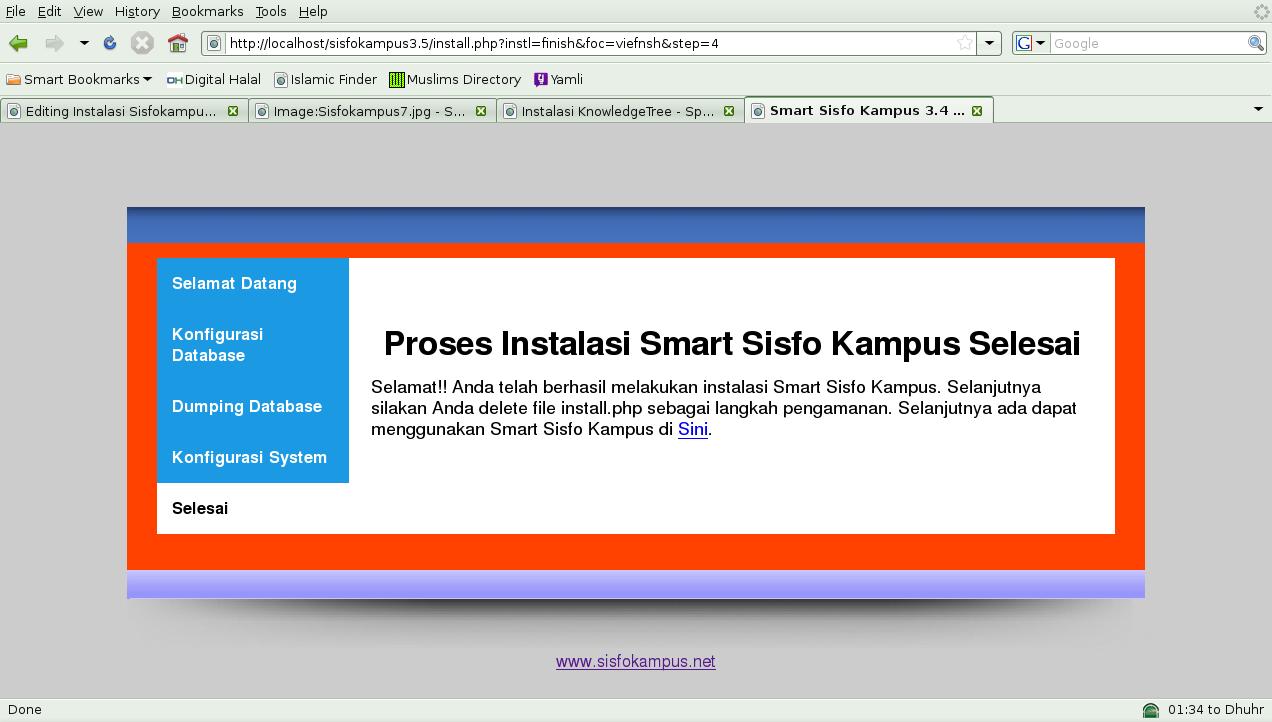Open the File menu
Image resolution: width=1272 pixels, height=722 pixels.
click(x=15, y=11)
